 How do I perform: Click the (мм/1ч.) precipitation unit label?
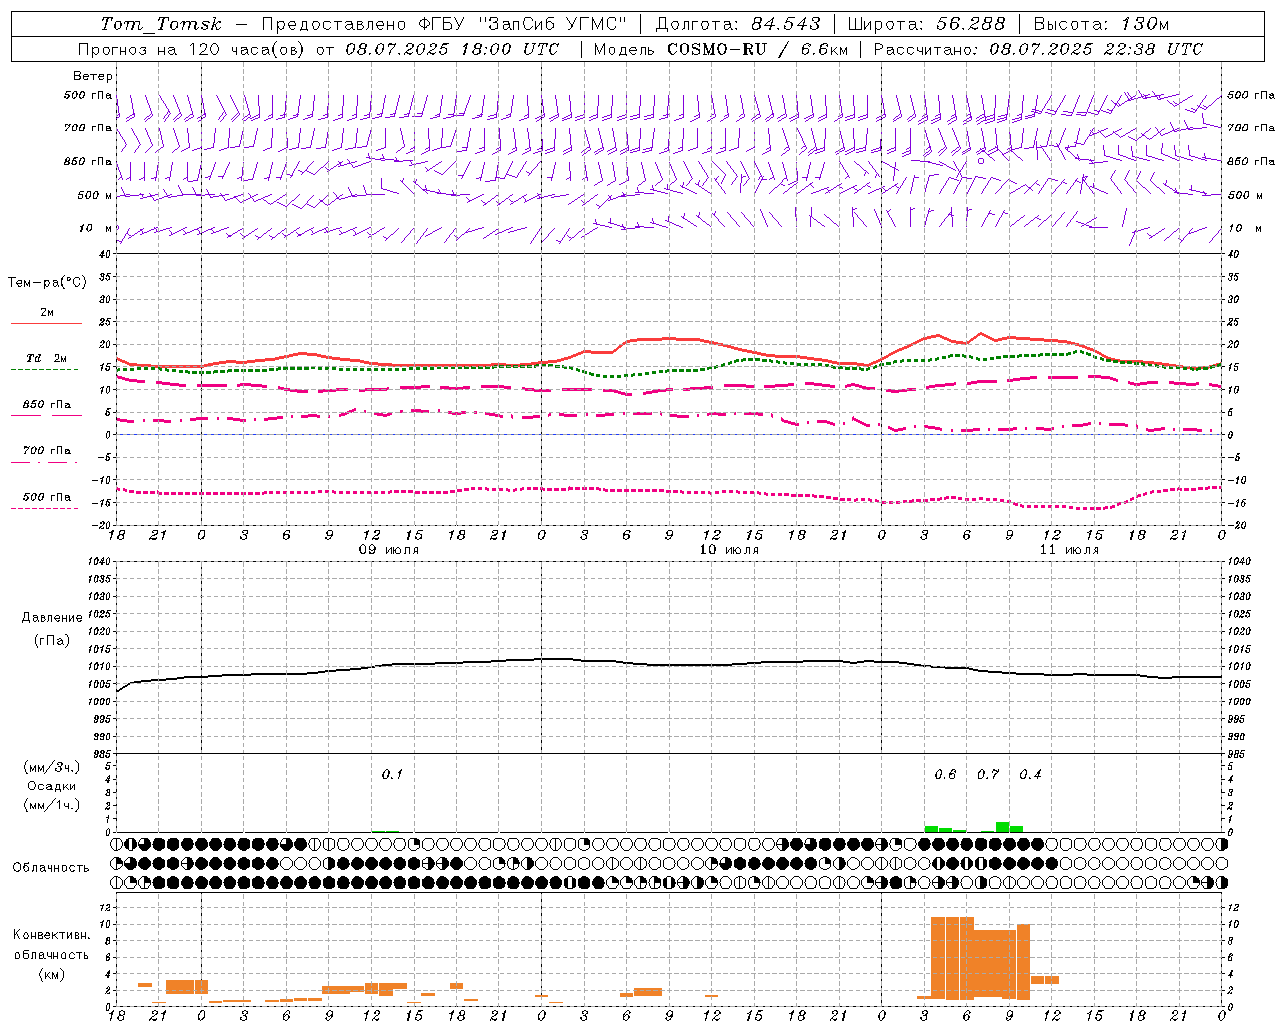pos(52,805)
